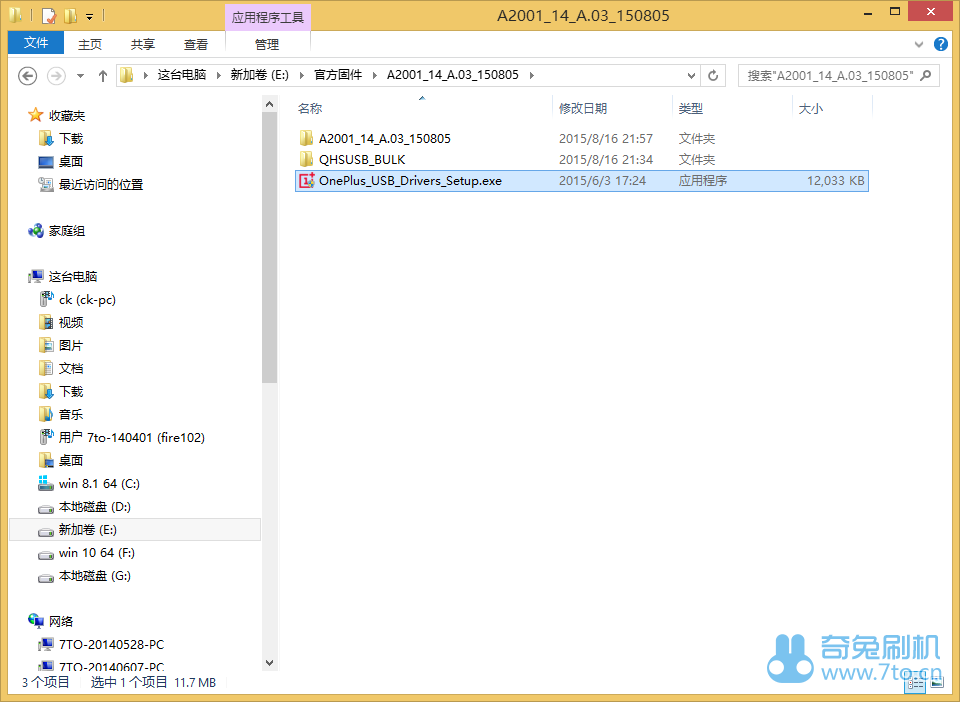Open the Customize Quick Access Toolbar dropdown
The height and width of the screenshot is (702, 960).
(89, 17)
